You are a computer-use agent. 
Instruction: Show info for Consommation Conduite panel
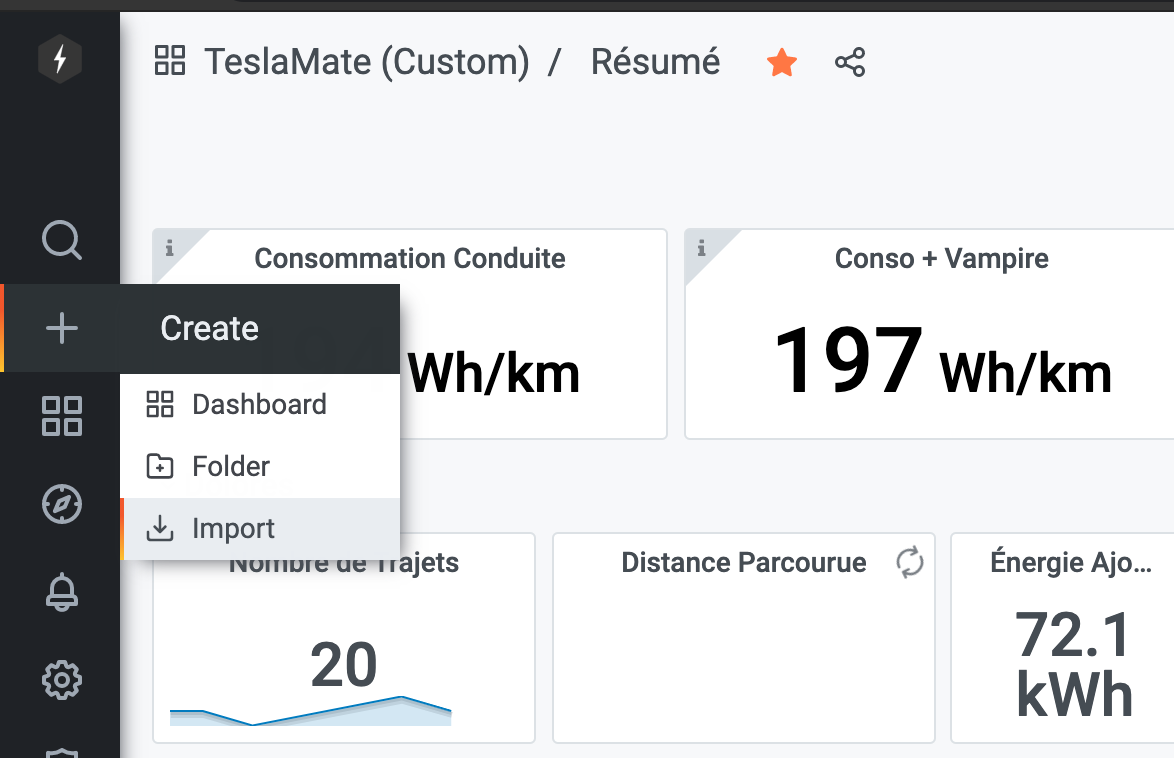170,248
